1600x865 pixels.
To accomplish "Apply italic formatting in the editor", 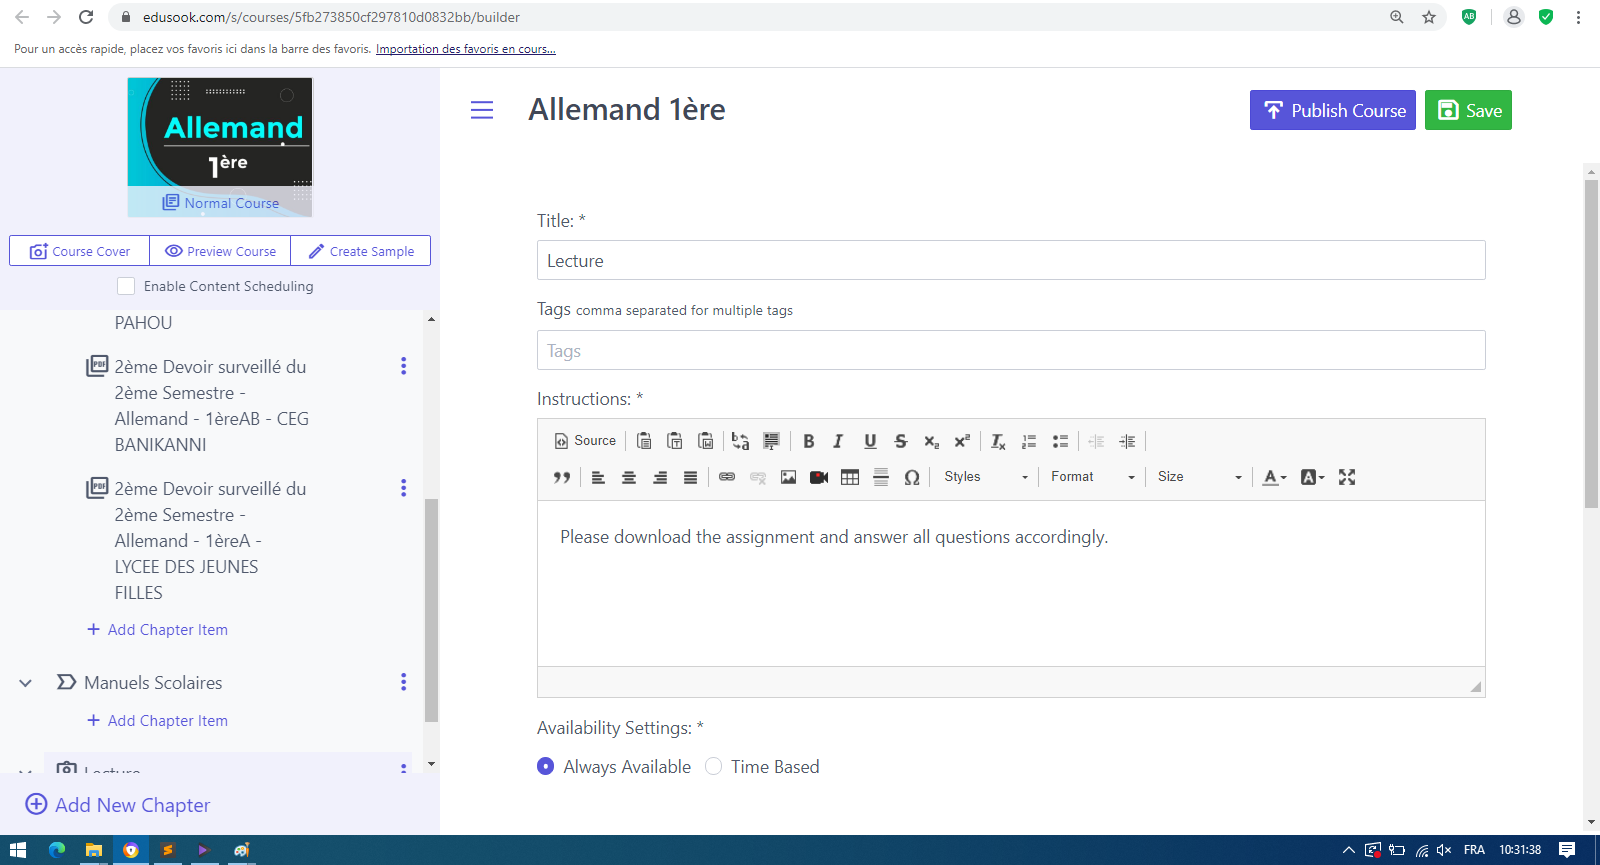I will tap(838, 441).
